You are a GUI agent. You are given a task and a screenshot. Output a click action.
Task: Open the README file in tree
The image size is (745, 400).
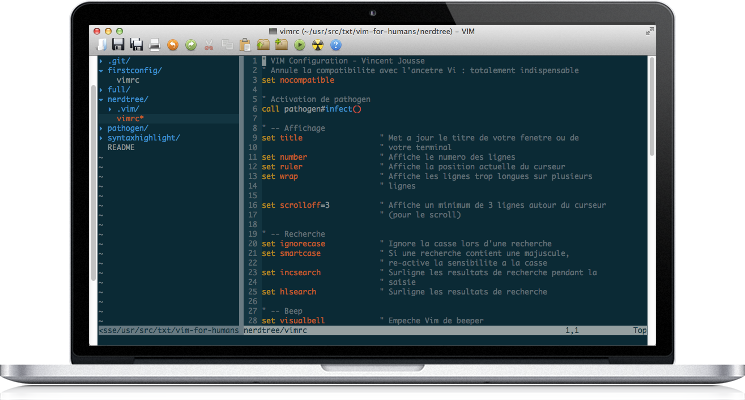click(x=121, y=148)
